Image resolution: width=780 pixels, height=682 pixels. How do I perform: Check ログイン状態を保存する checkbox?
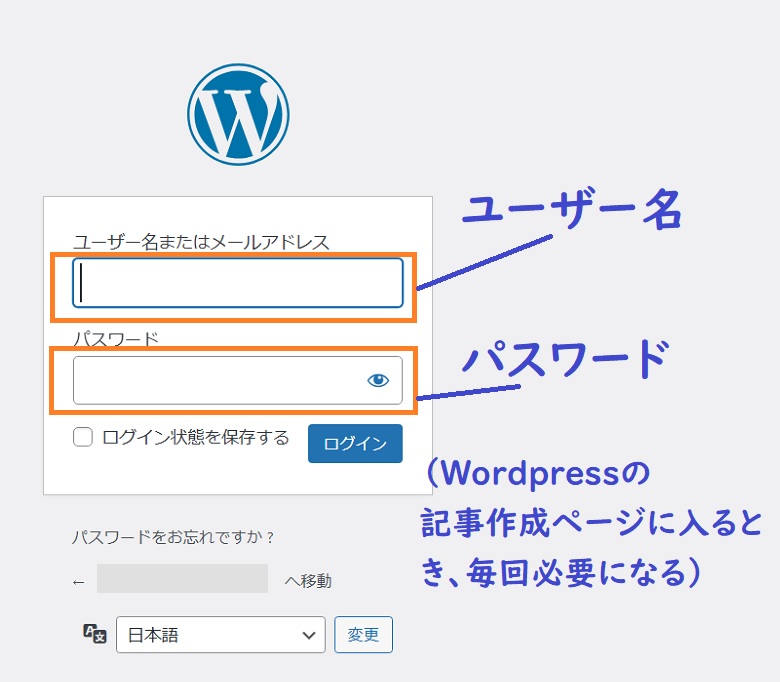(x=83, y=437)
